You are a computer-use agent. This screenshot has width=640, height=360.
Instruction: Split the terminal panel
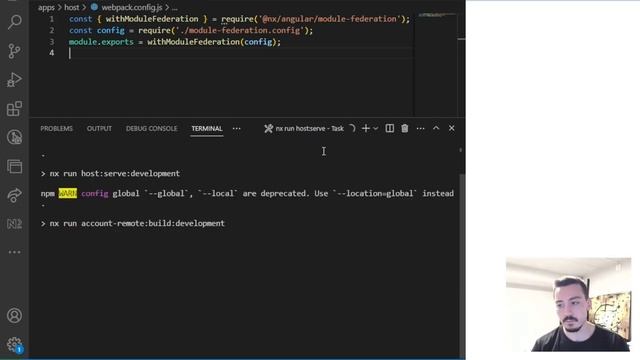(390, 129)
